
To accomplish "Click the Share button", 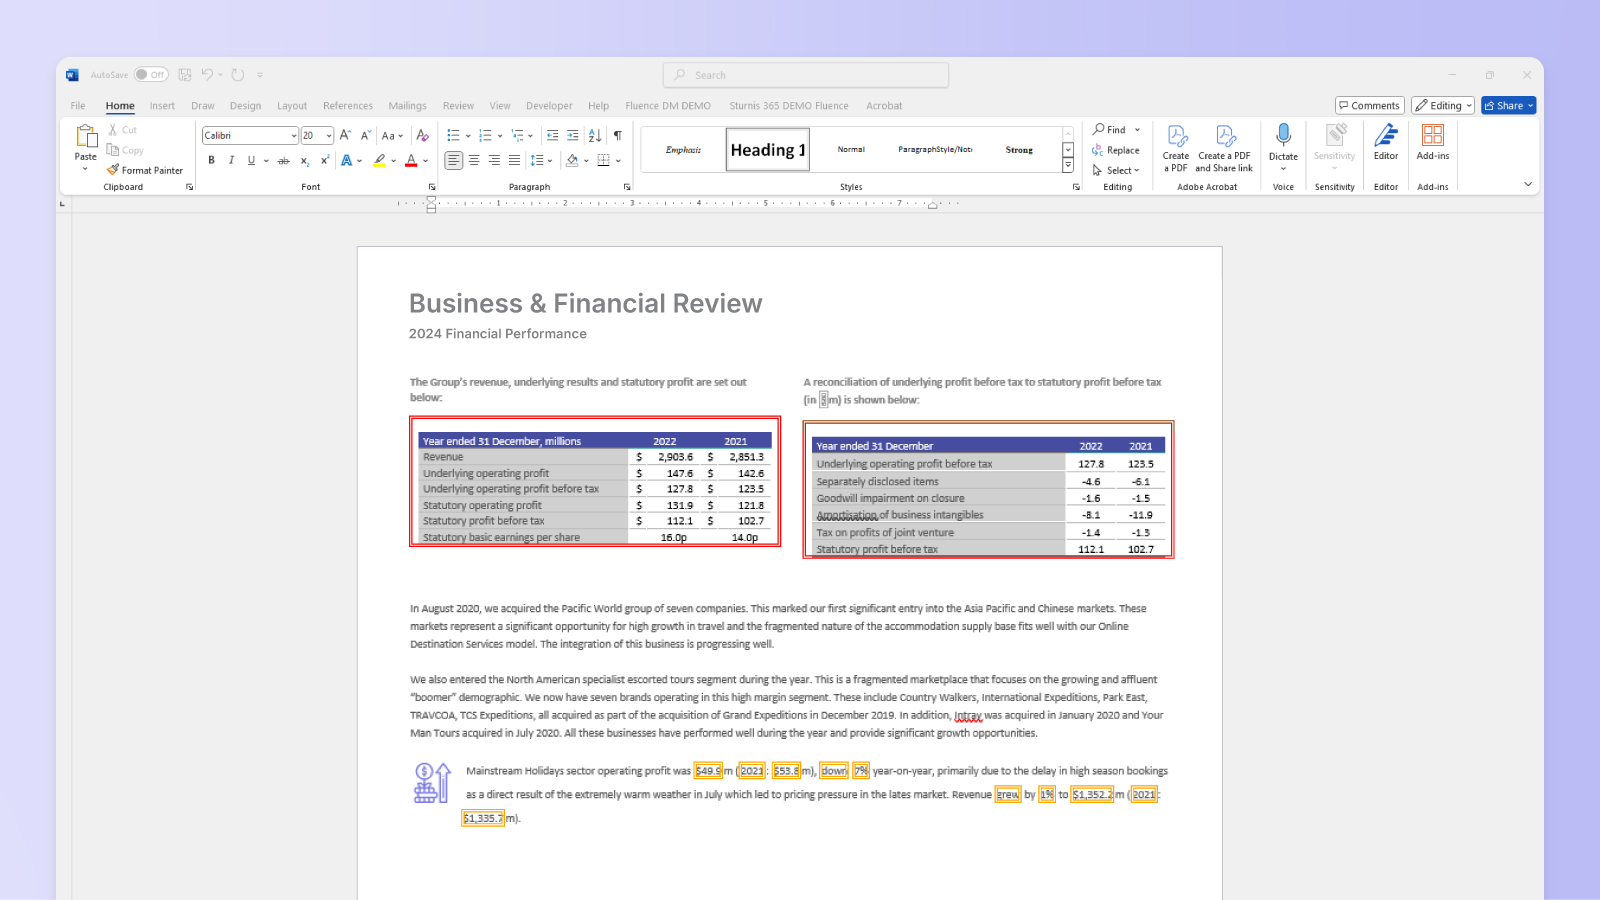I will (1508, 105).
